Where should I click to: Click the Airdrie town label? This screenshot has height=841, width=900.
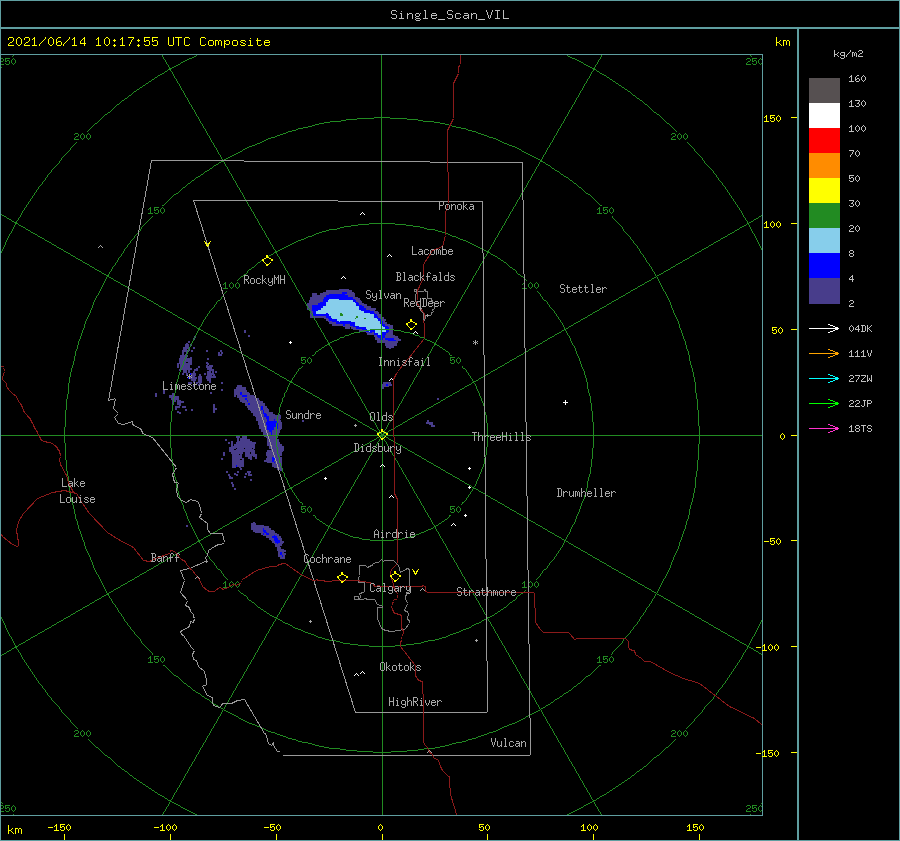tap(394, 534)
